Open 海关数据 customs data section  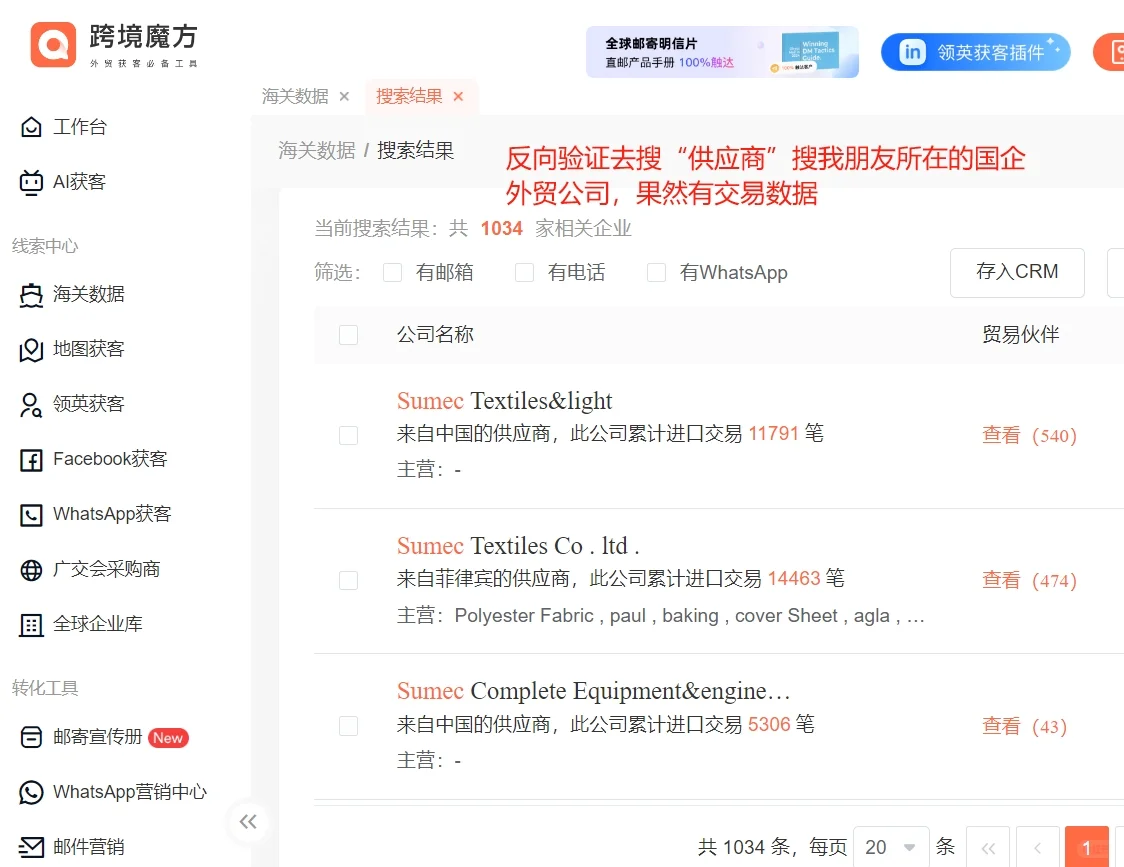coord(80,294)
